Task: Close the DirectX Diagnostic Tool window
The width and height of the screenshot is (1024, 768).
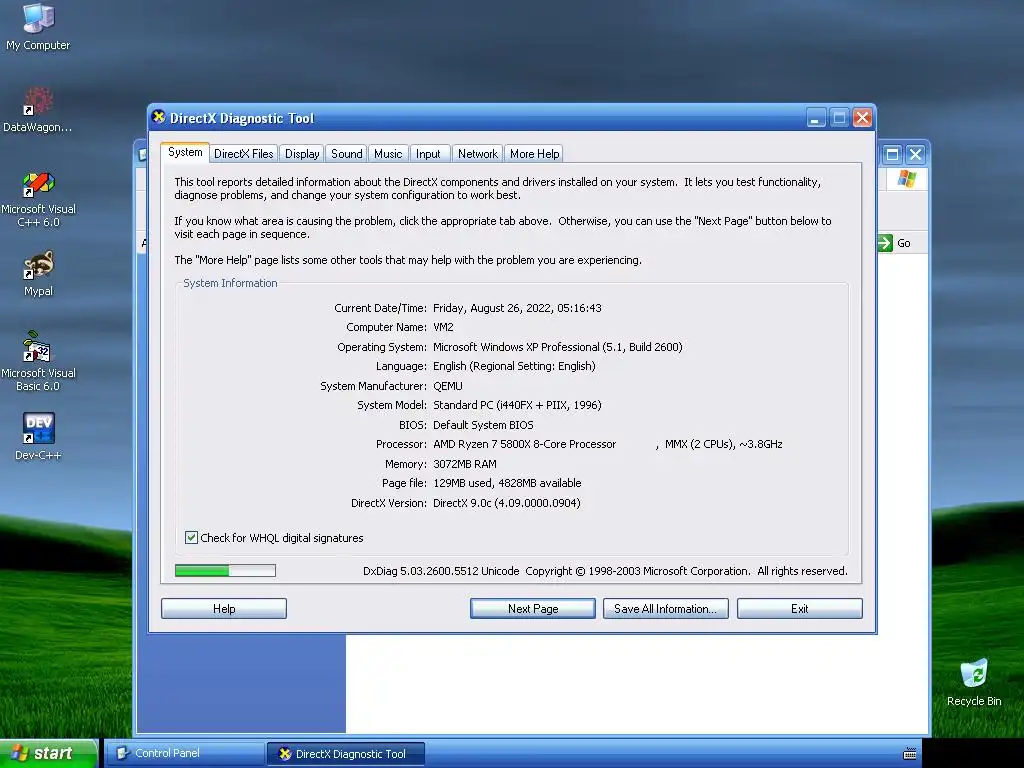Action: tap(862, 118)
